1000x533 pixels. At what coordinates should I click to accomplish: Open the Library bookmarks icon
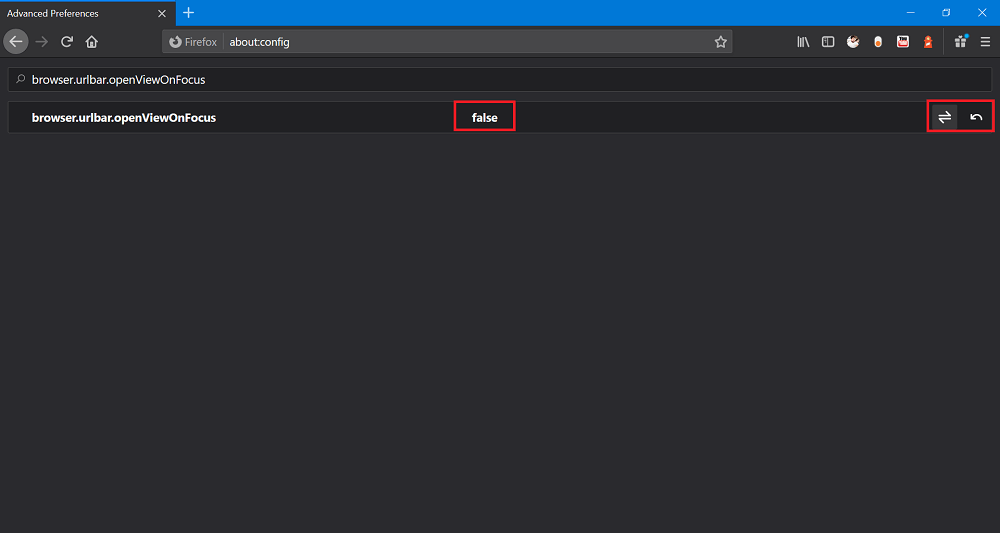pos(803,42)
